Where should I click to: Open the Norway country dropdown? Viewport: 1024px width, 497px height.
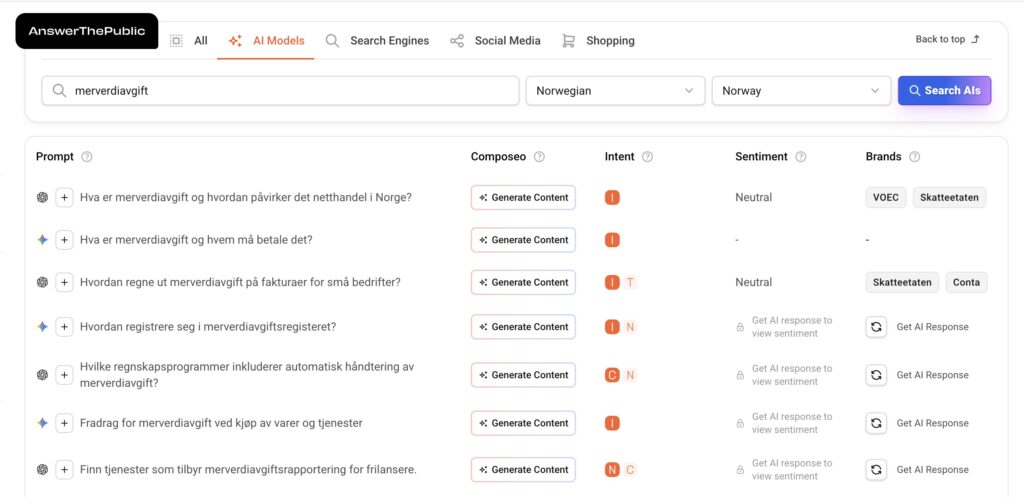click(x=801, y=91)
